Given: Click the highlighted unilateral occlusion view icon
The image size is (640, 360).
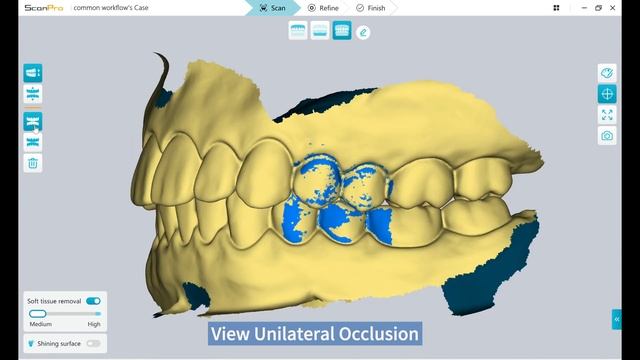Looking at the screenshot, I should (x=33, y=121).
